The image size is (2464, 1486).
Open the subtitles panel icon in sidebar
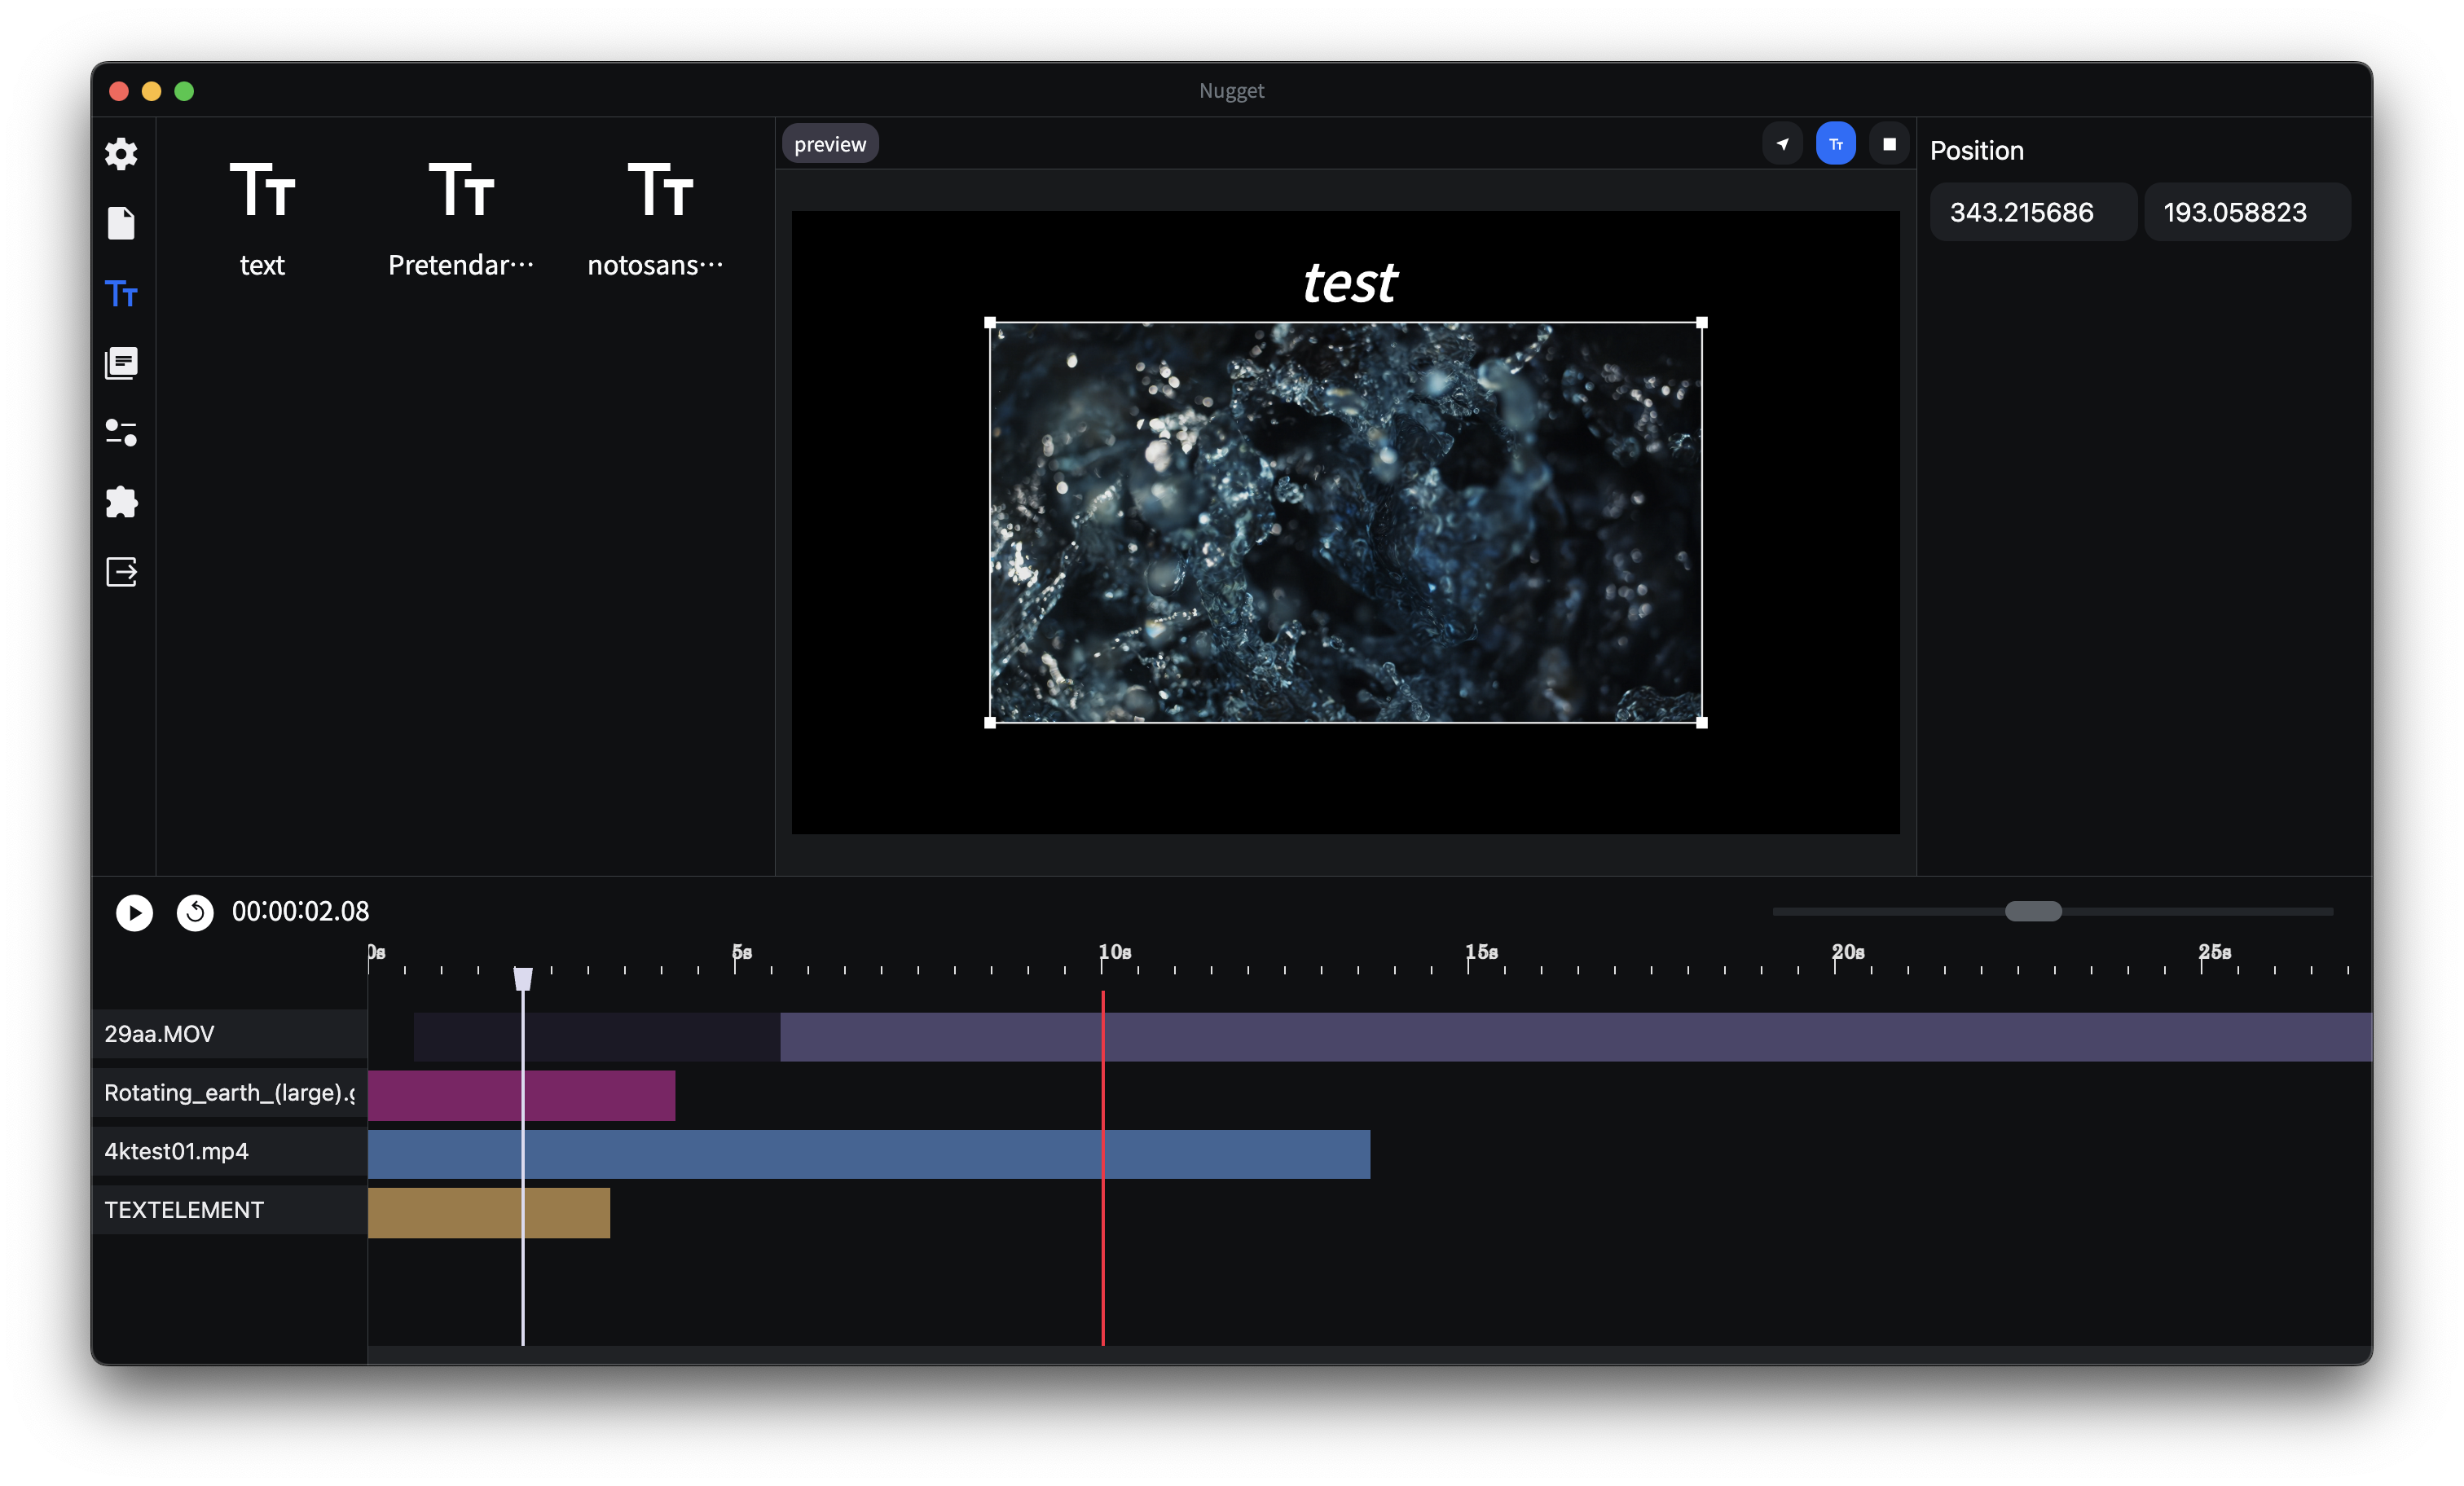(x=121, y=363)
